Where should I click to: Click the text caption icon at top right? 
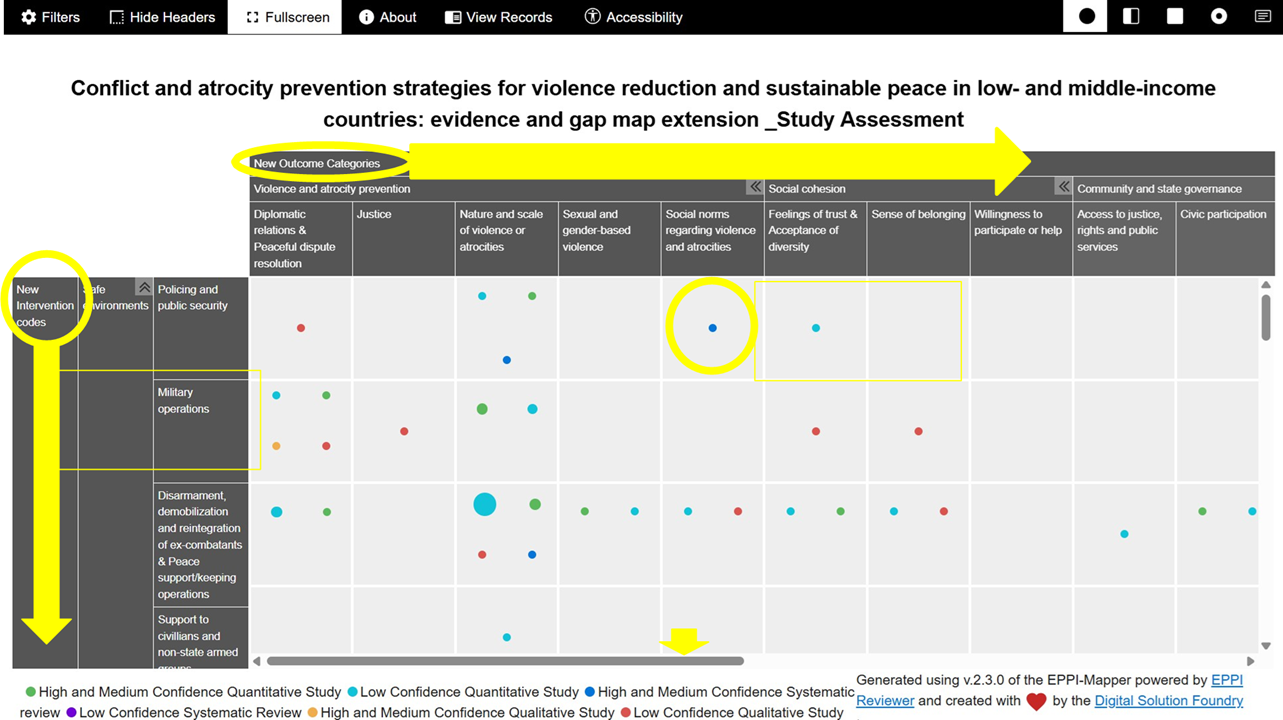1262,17
